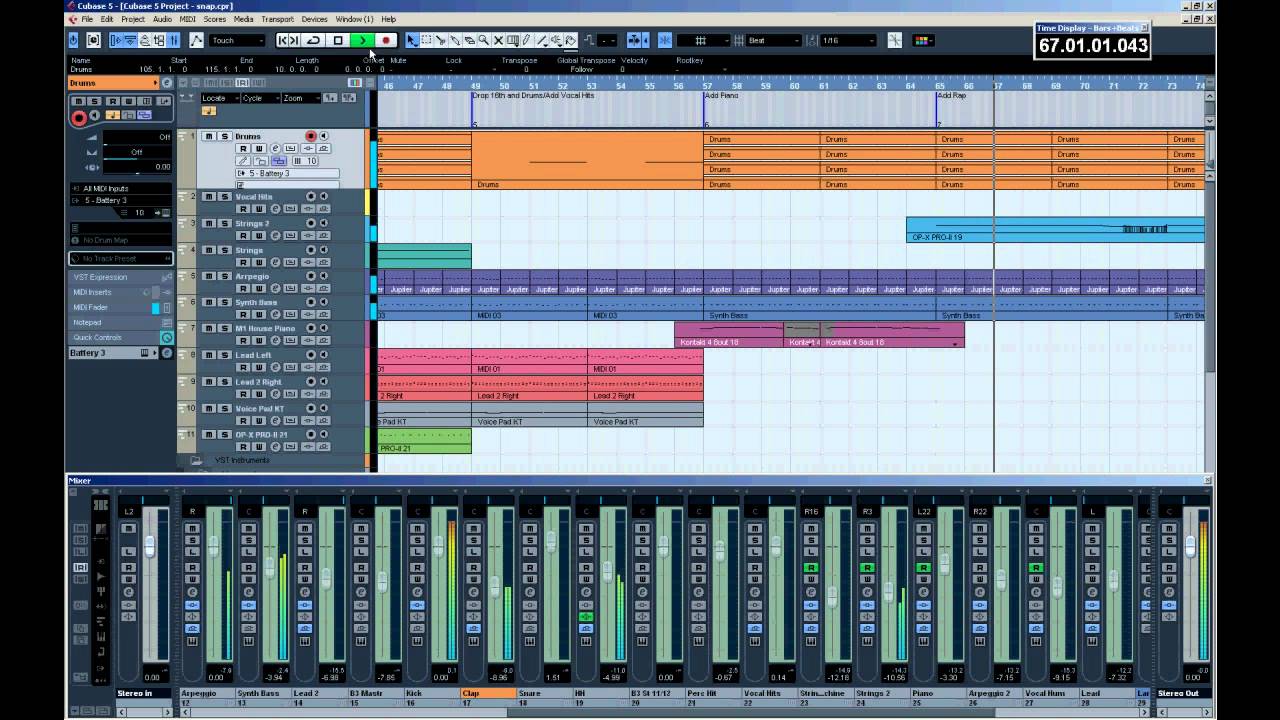Toggle the Cycle loop button in toolbar

313,40
